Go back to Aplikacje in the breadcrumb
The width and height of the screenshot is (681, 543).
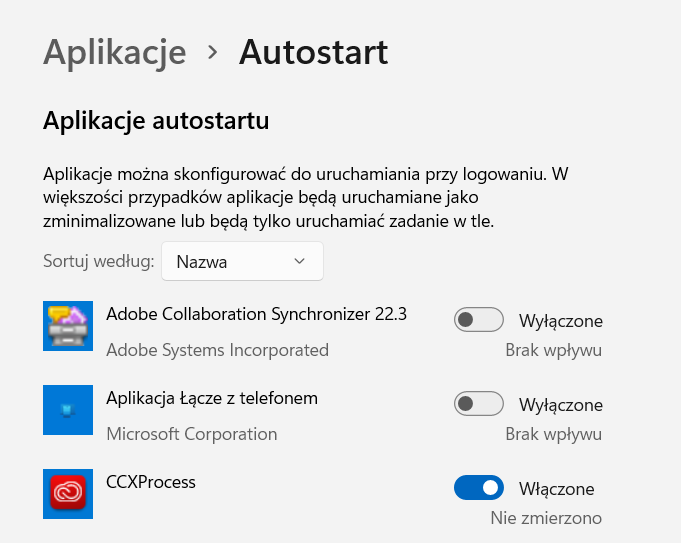click(115, 51)
